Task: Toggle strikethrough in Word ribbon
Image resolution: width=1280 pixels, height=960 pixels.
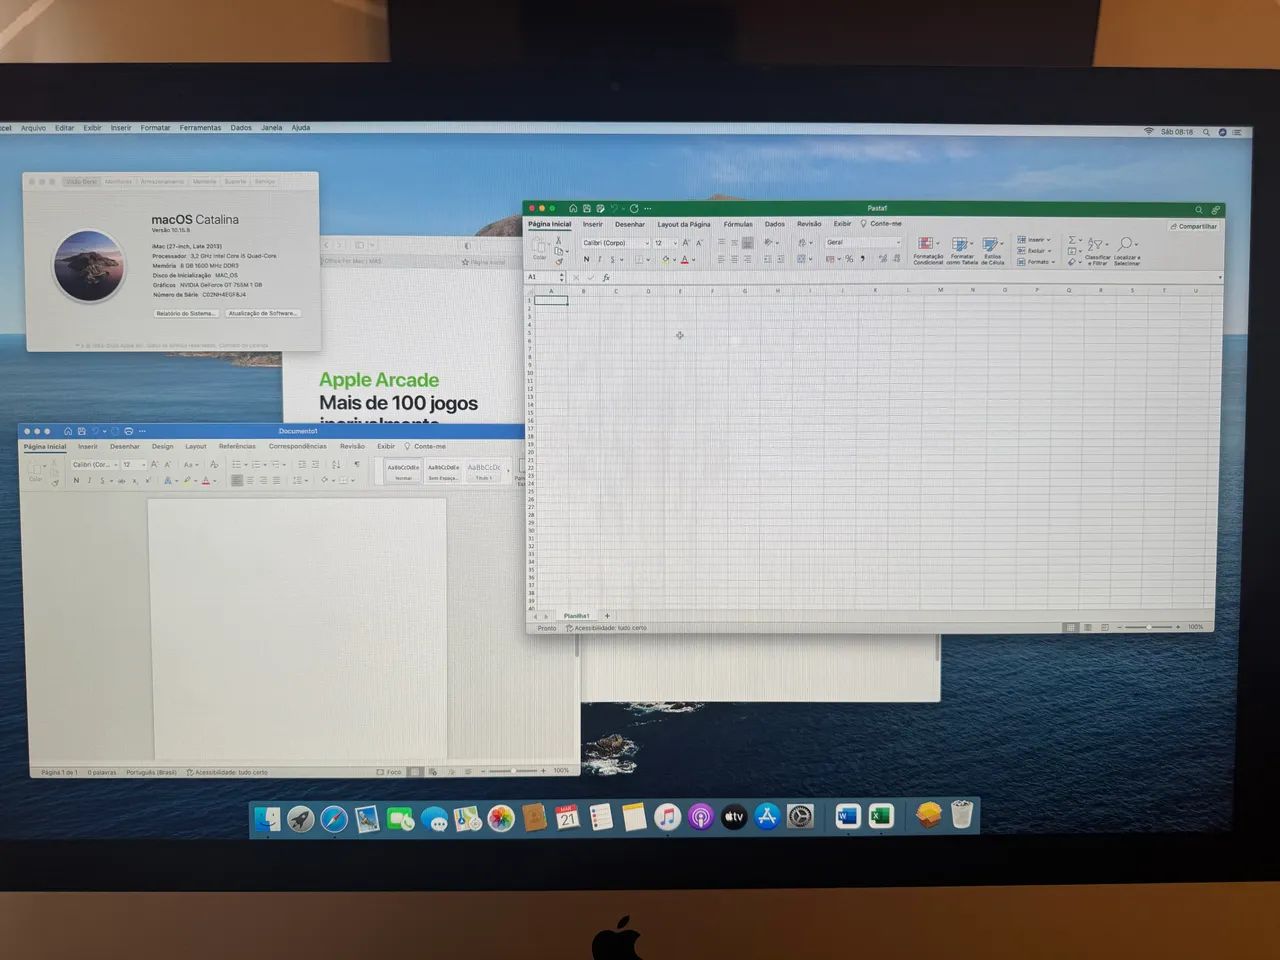Action: pyautogui.click(x=121, y=481)
